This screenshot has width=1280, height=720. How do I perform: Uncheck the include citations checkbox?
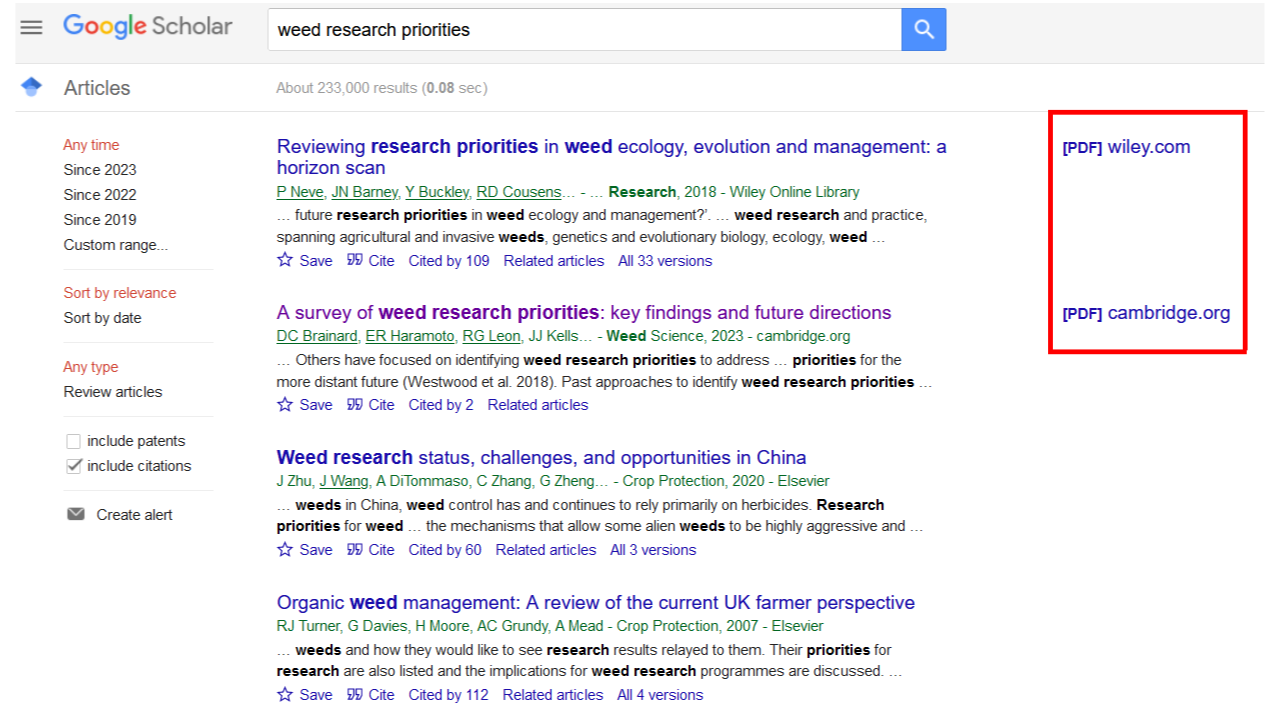[x=73, y=466]
